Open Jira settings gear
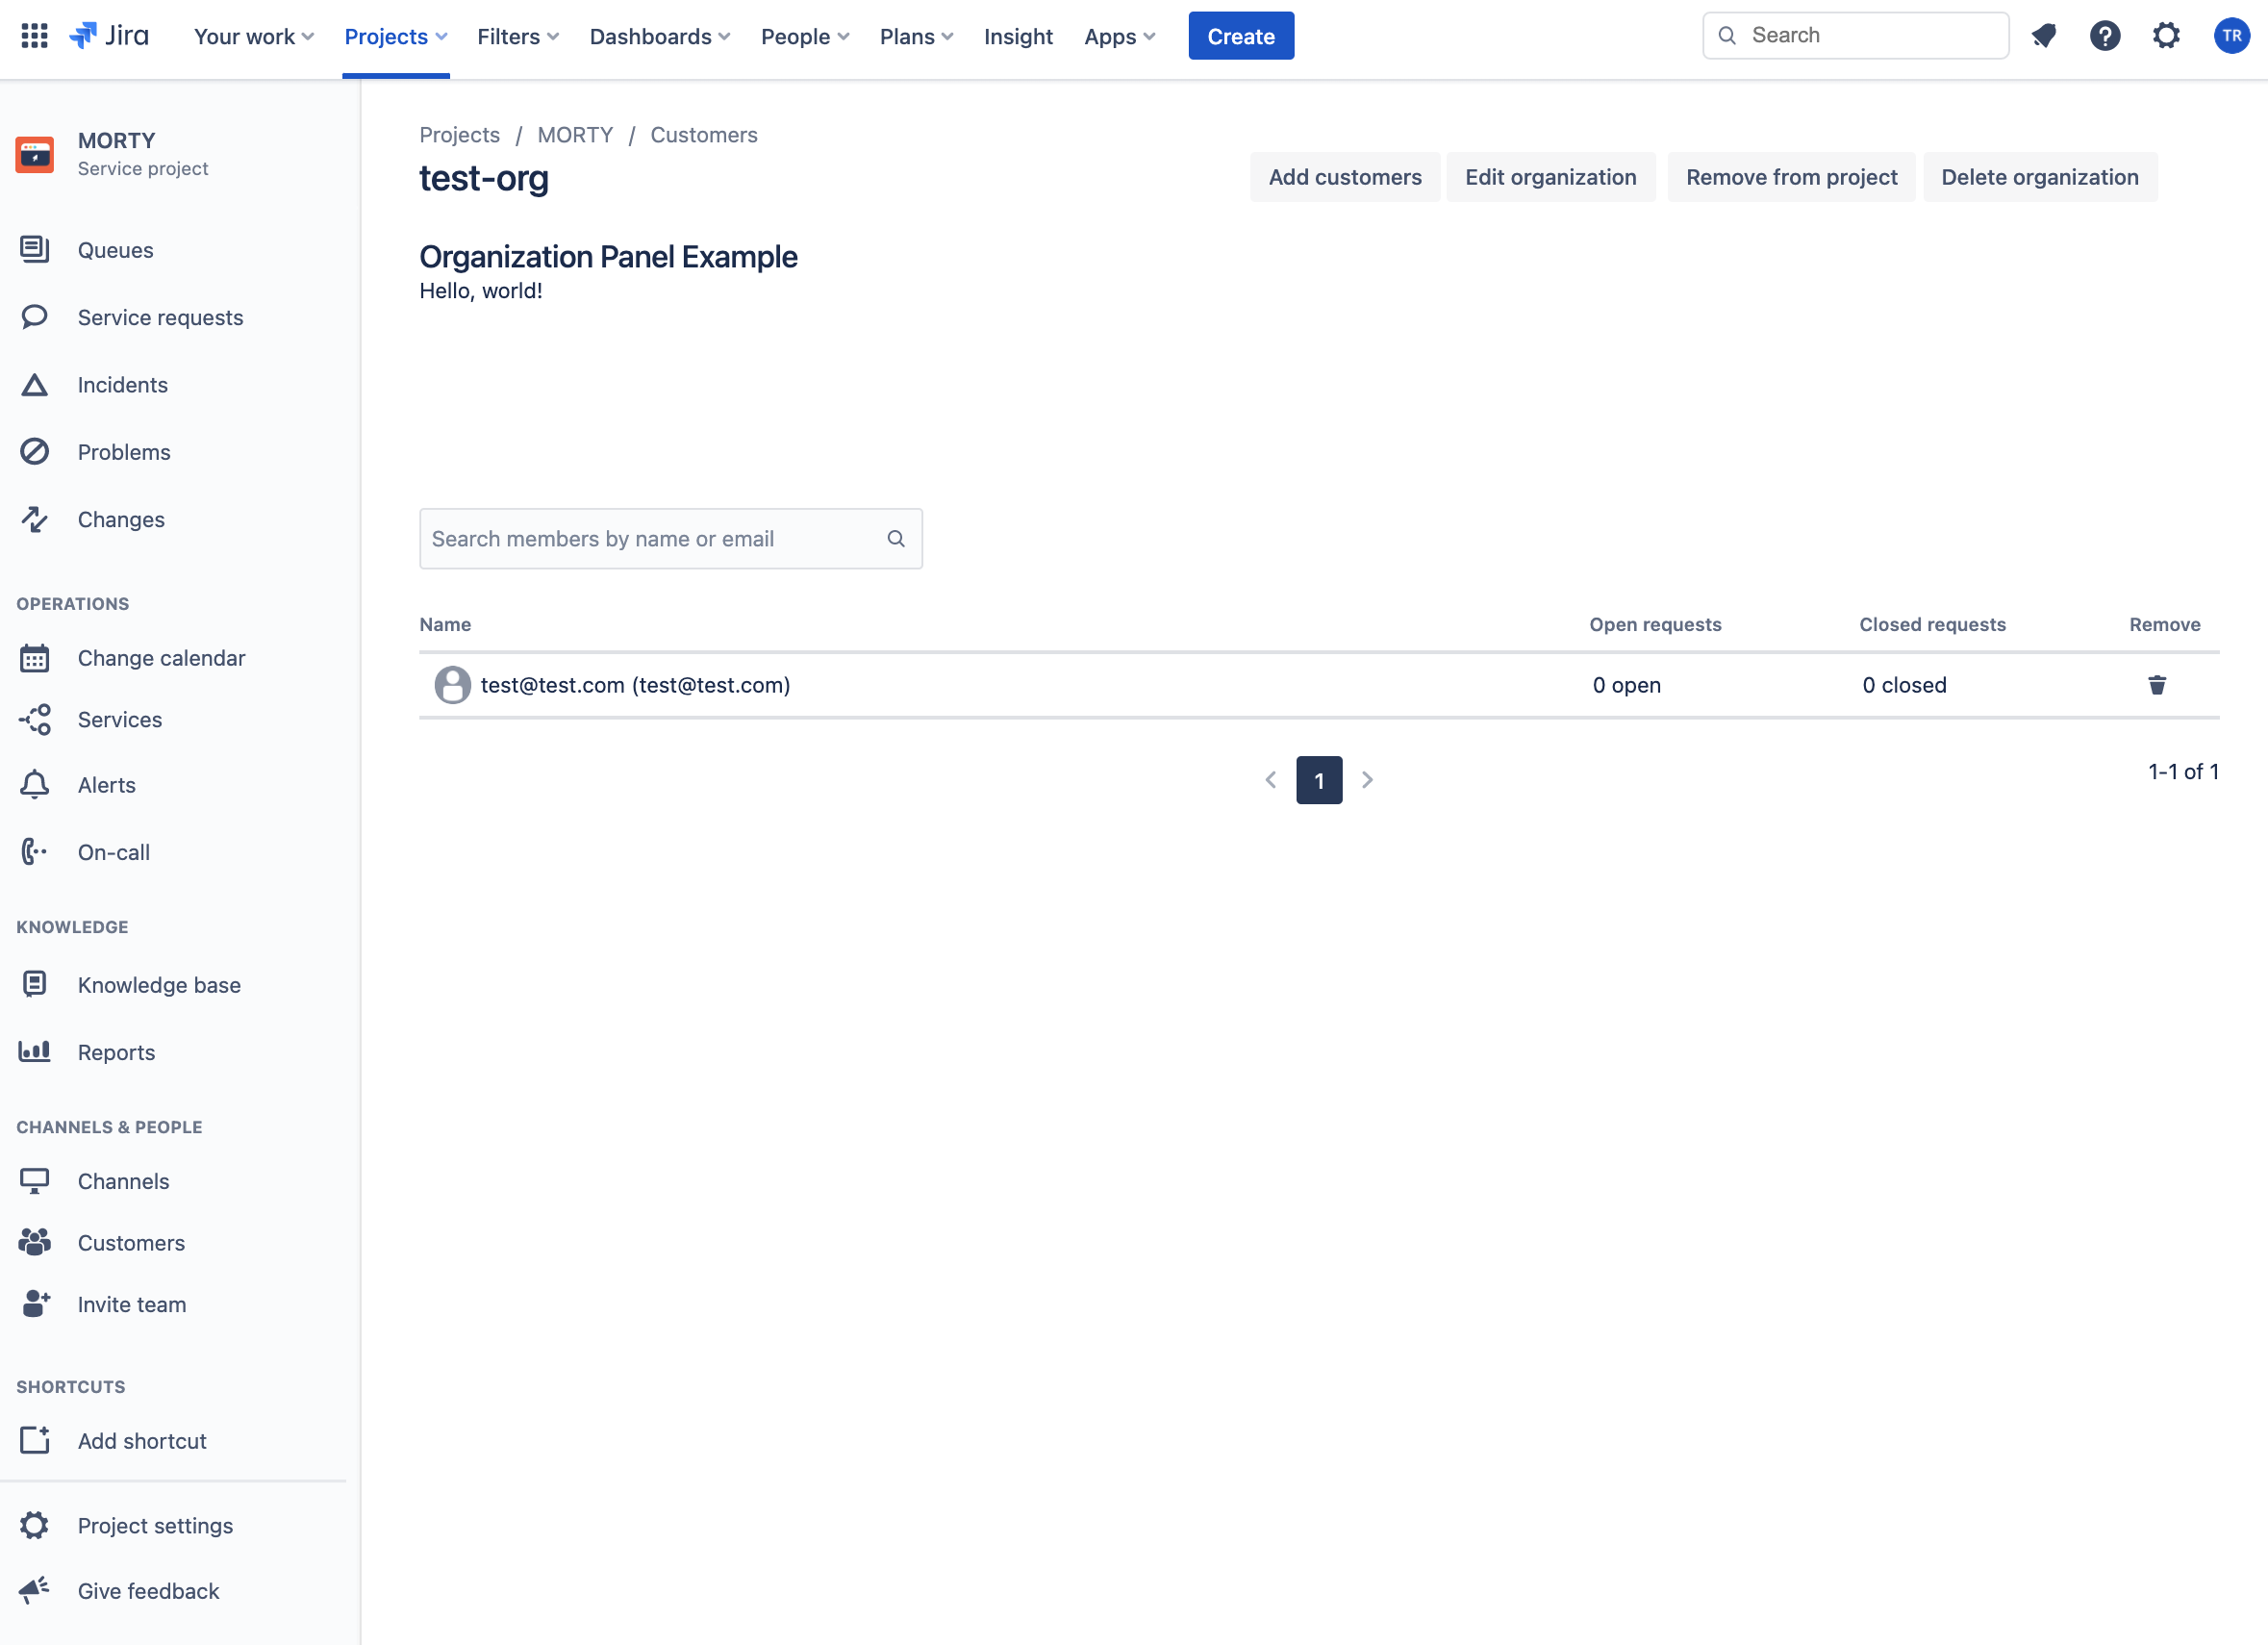Image resolution: width=2268 pixels, height=1645 pixels. click(x=2166, y=36)
